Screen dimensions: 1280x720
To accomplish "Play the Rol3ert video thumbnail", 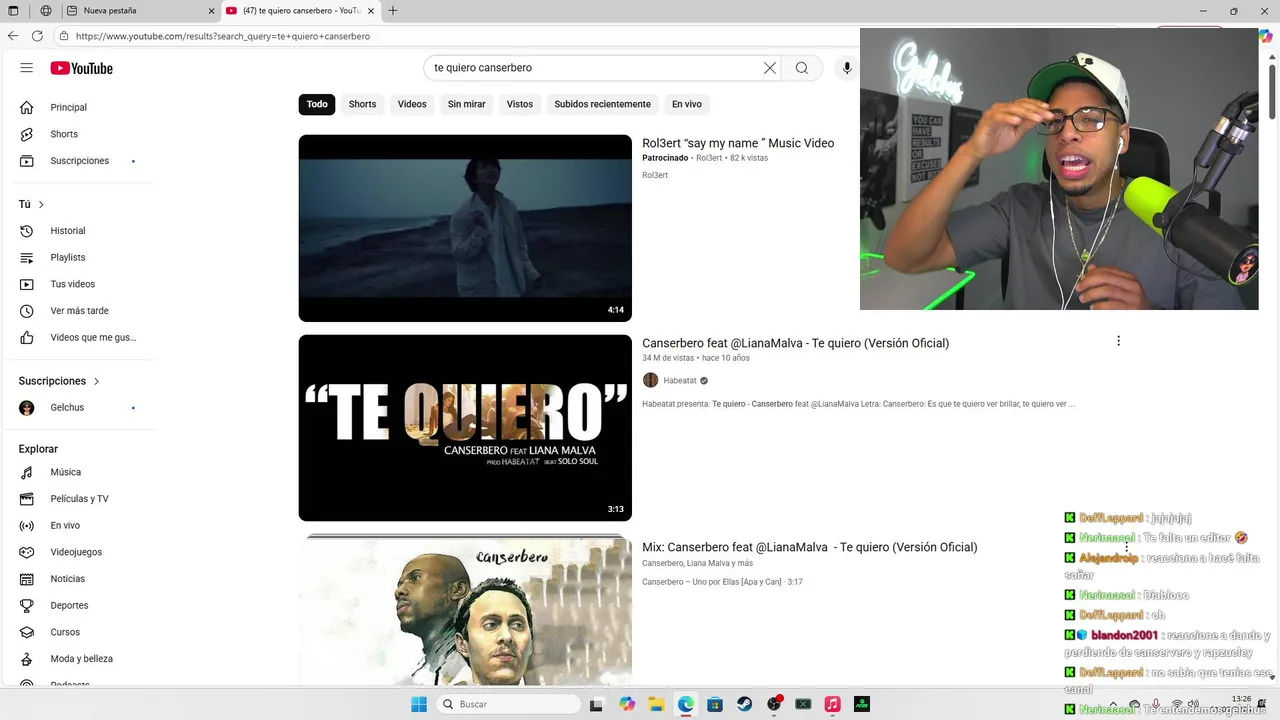I will 465,228.
